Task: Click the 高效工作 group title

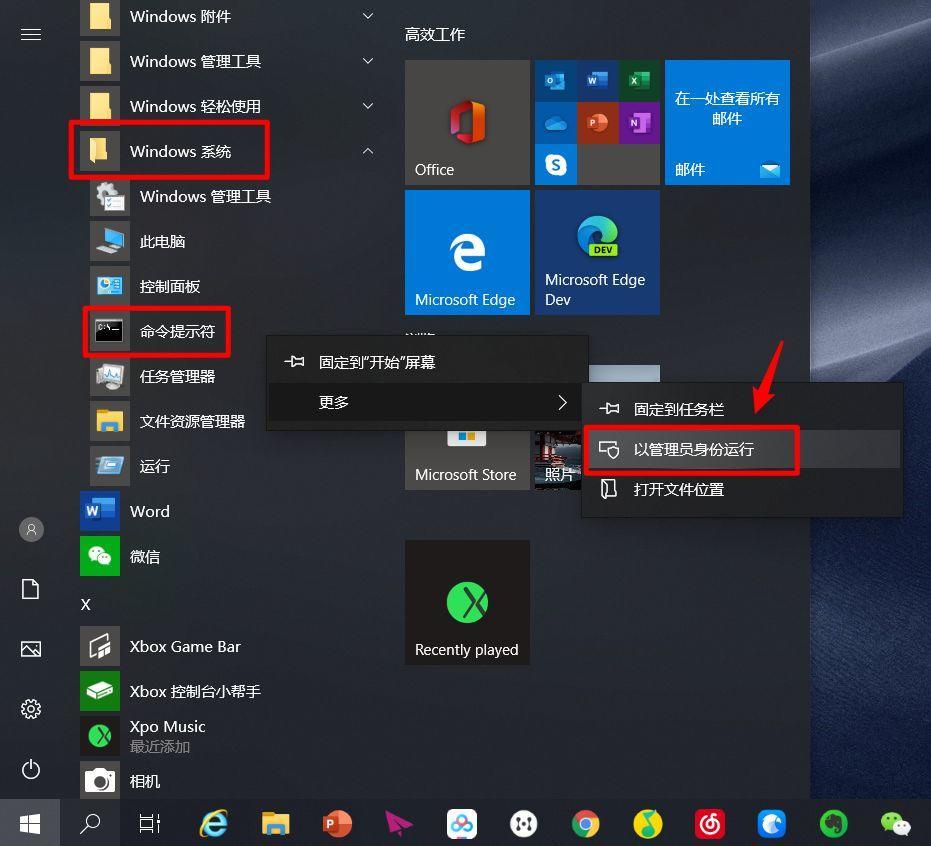Action: point(435,34)
